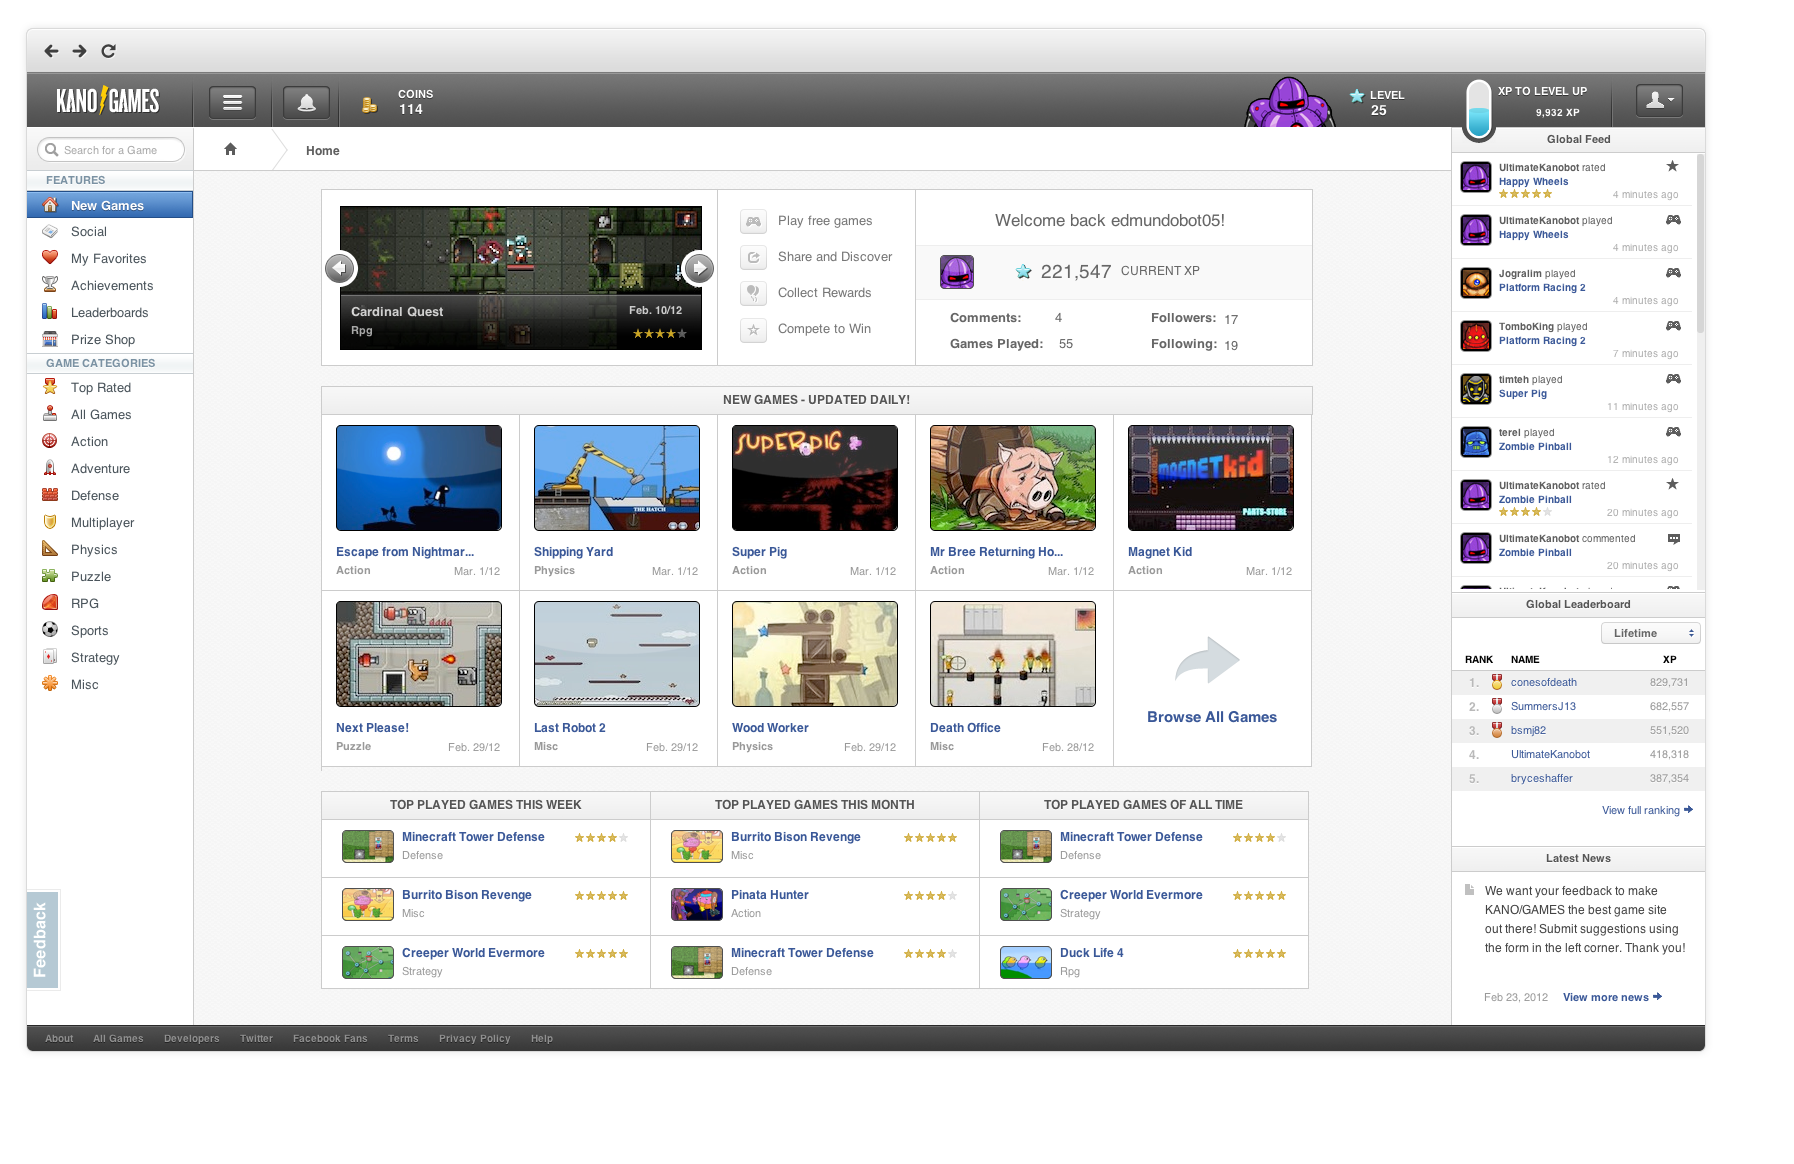Open My Favorites in the sidebar
Image resolution: width=1794 pixels, height=1164 pixels.
pyautogui.click(x=110, y=259)
